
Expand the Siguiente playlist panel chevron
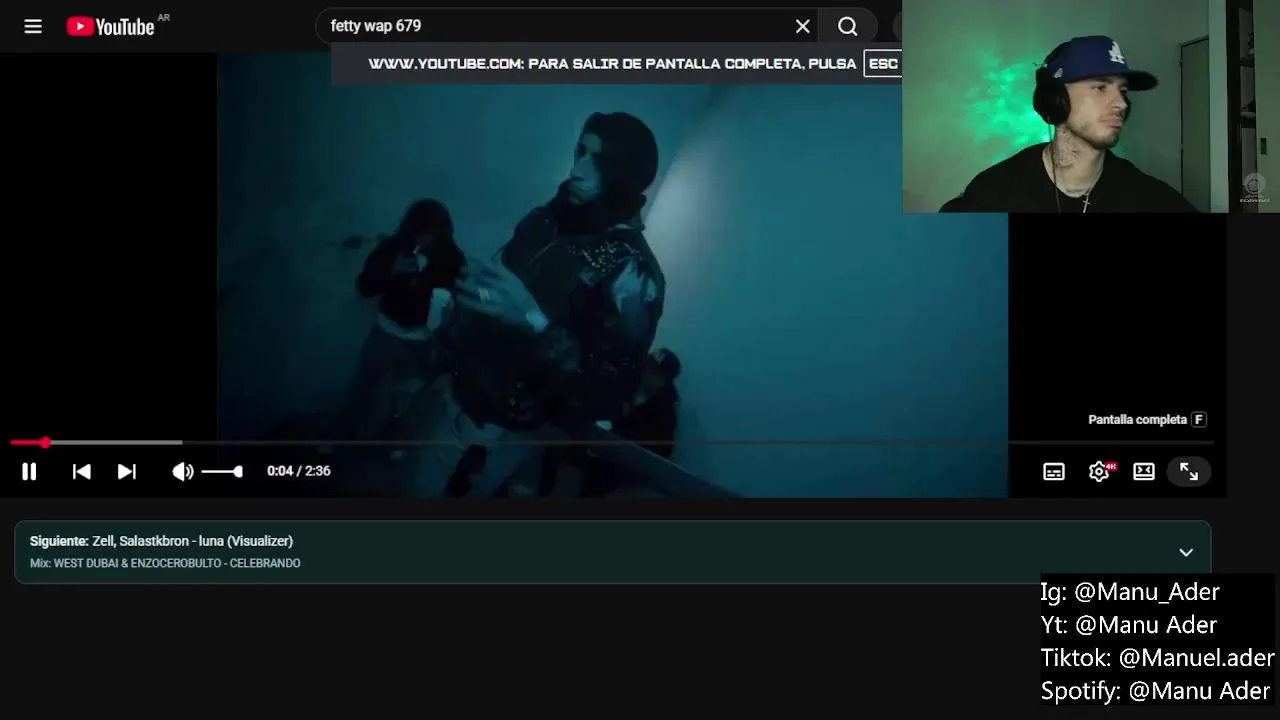tap(1186, 552)
